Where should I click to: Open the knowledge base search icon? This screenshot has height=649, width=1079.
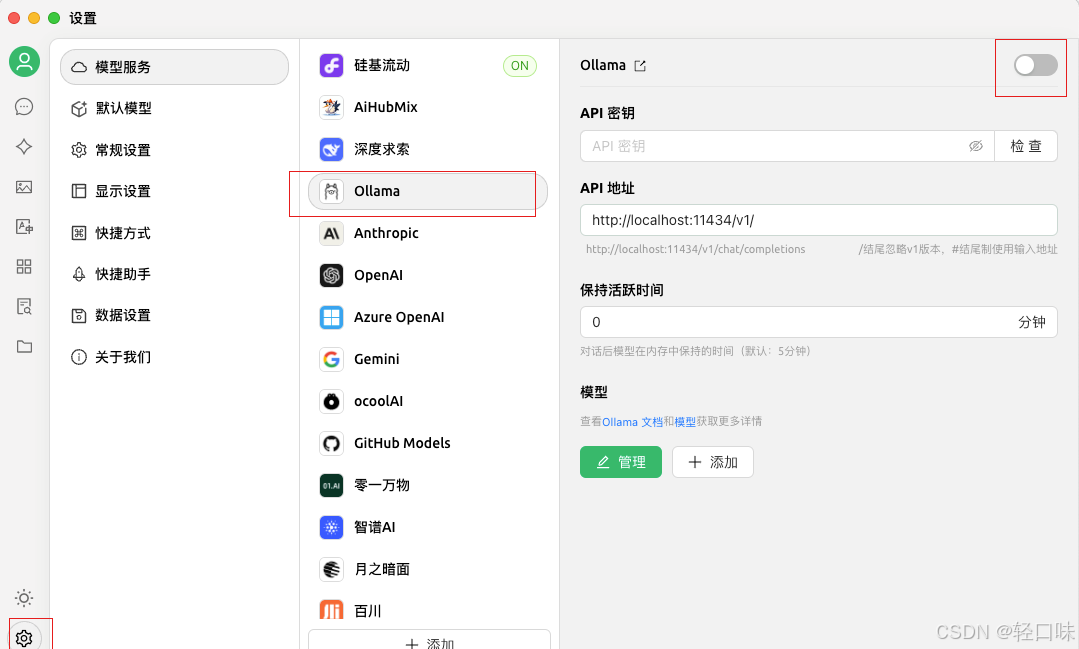(24, 306)
